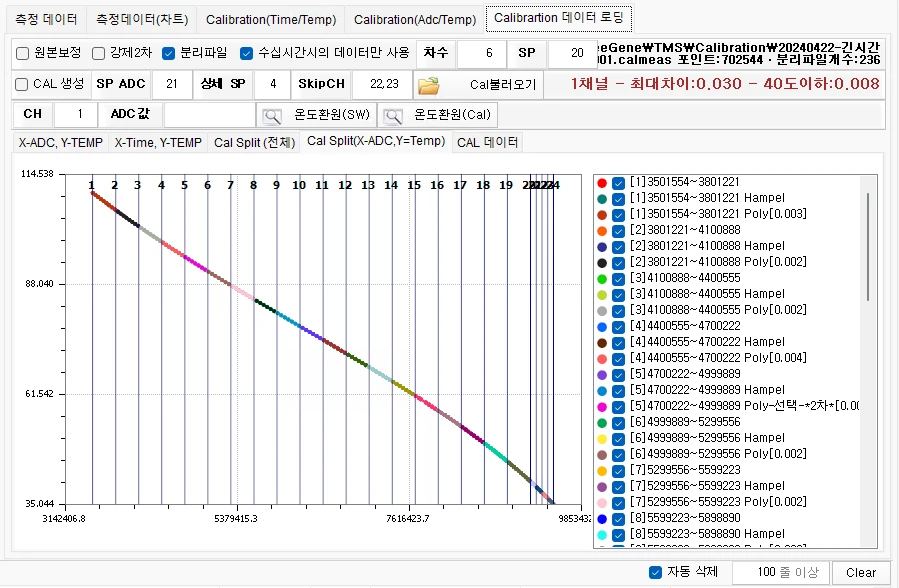899x588 pixels.
Task: Click the magenta swatch of [5]4700222~4999889 Poly
Action: point(602,407)
